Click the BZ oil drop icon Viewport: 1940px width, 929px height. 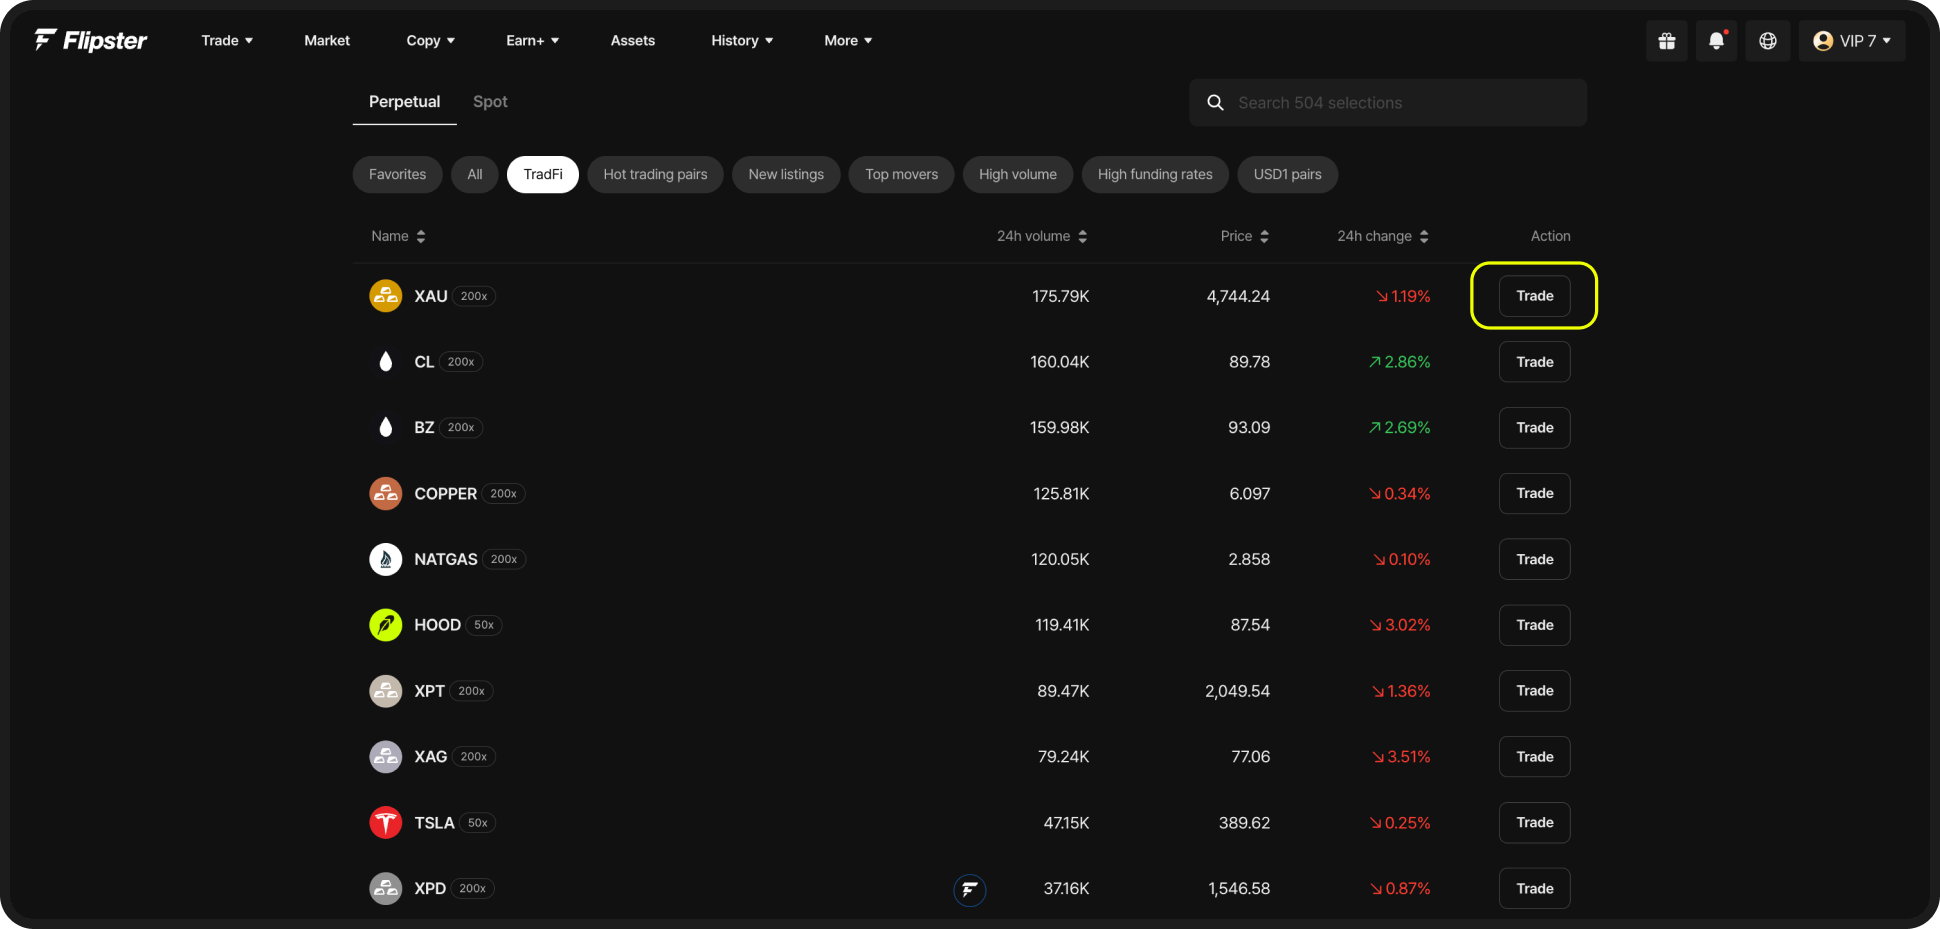(x=386, y=427)
